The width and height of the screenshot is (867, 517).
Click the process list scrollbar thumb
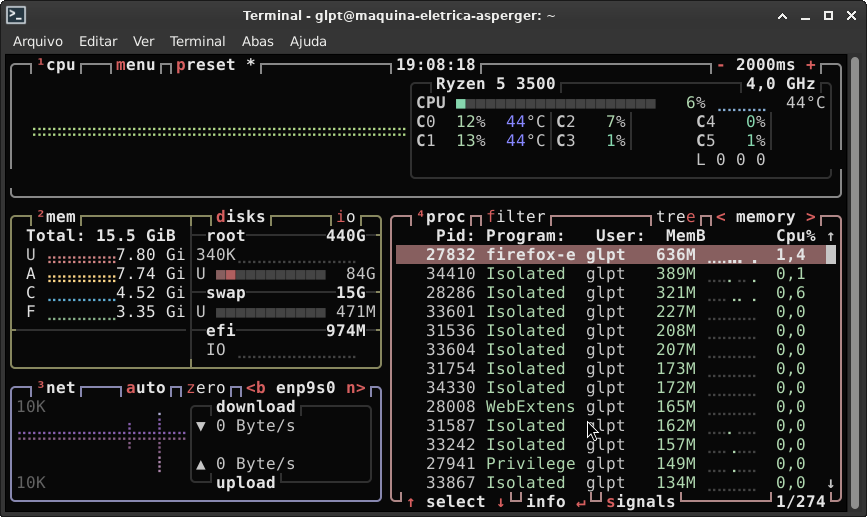(x=831, y=255)
